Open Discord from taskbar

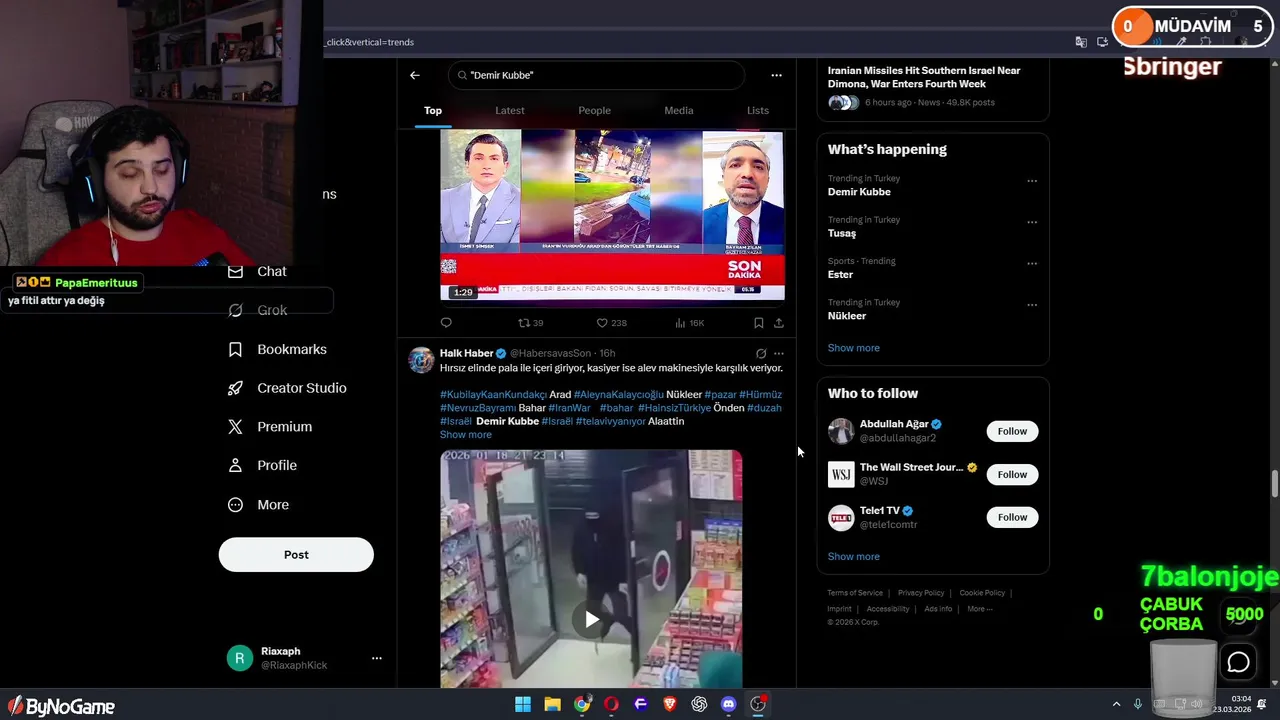(x=729, y=704)
